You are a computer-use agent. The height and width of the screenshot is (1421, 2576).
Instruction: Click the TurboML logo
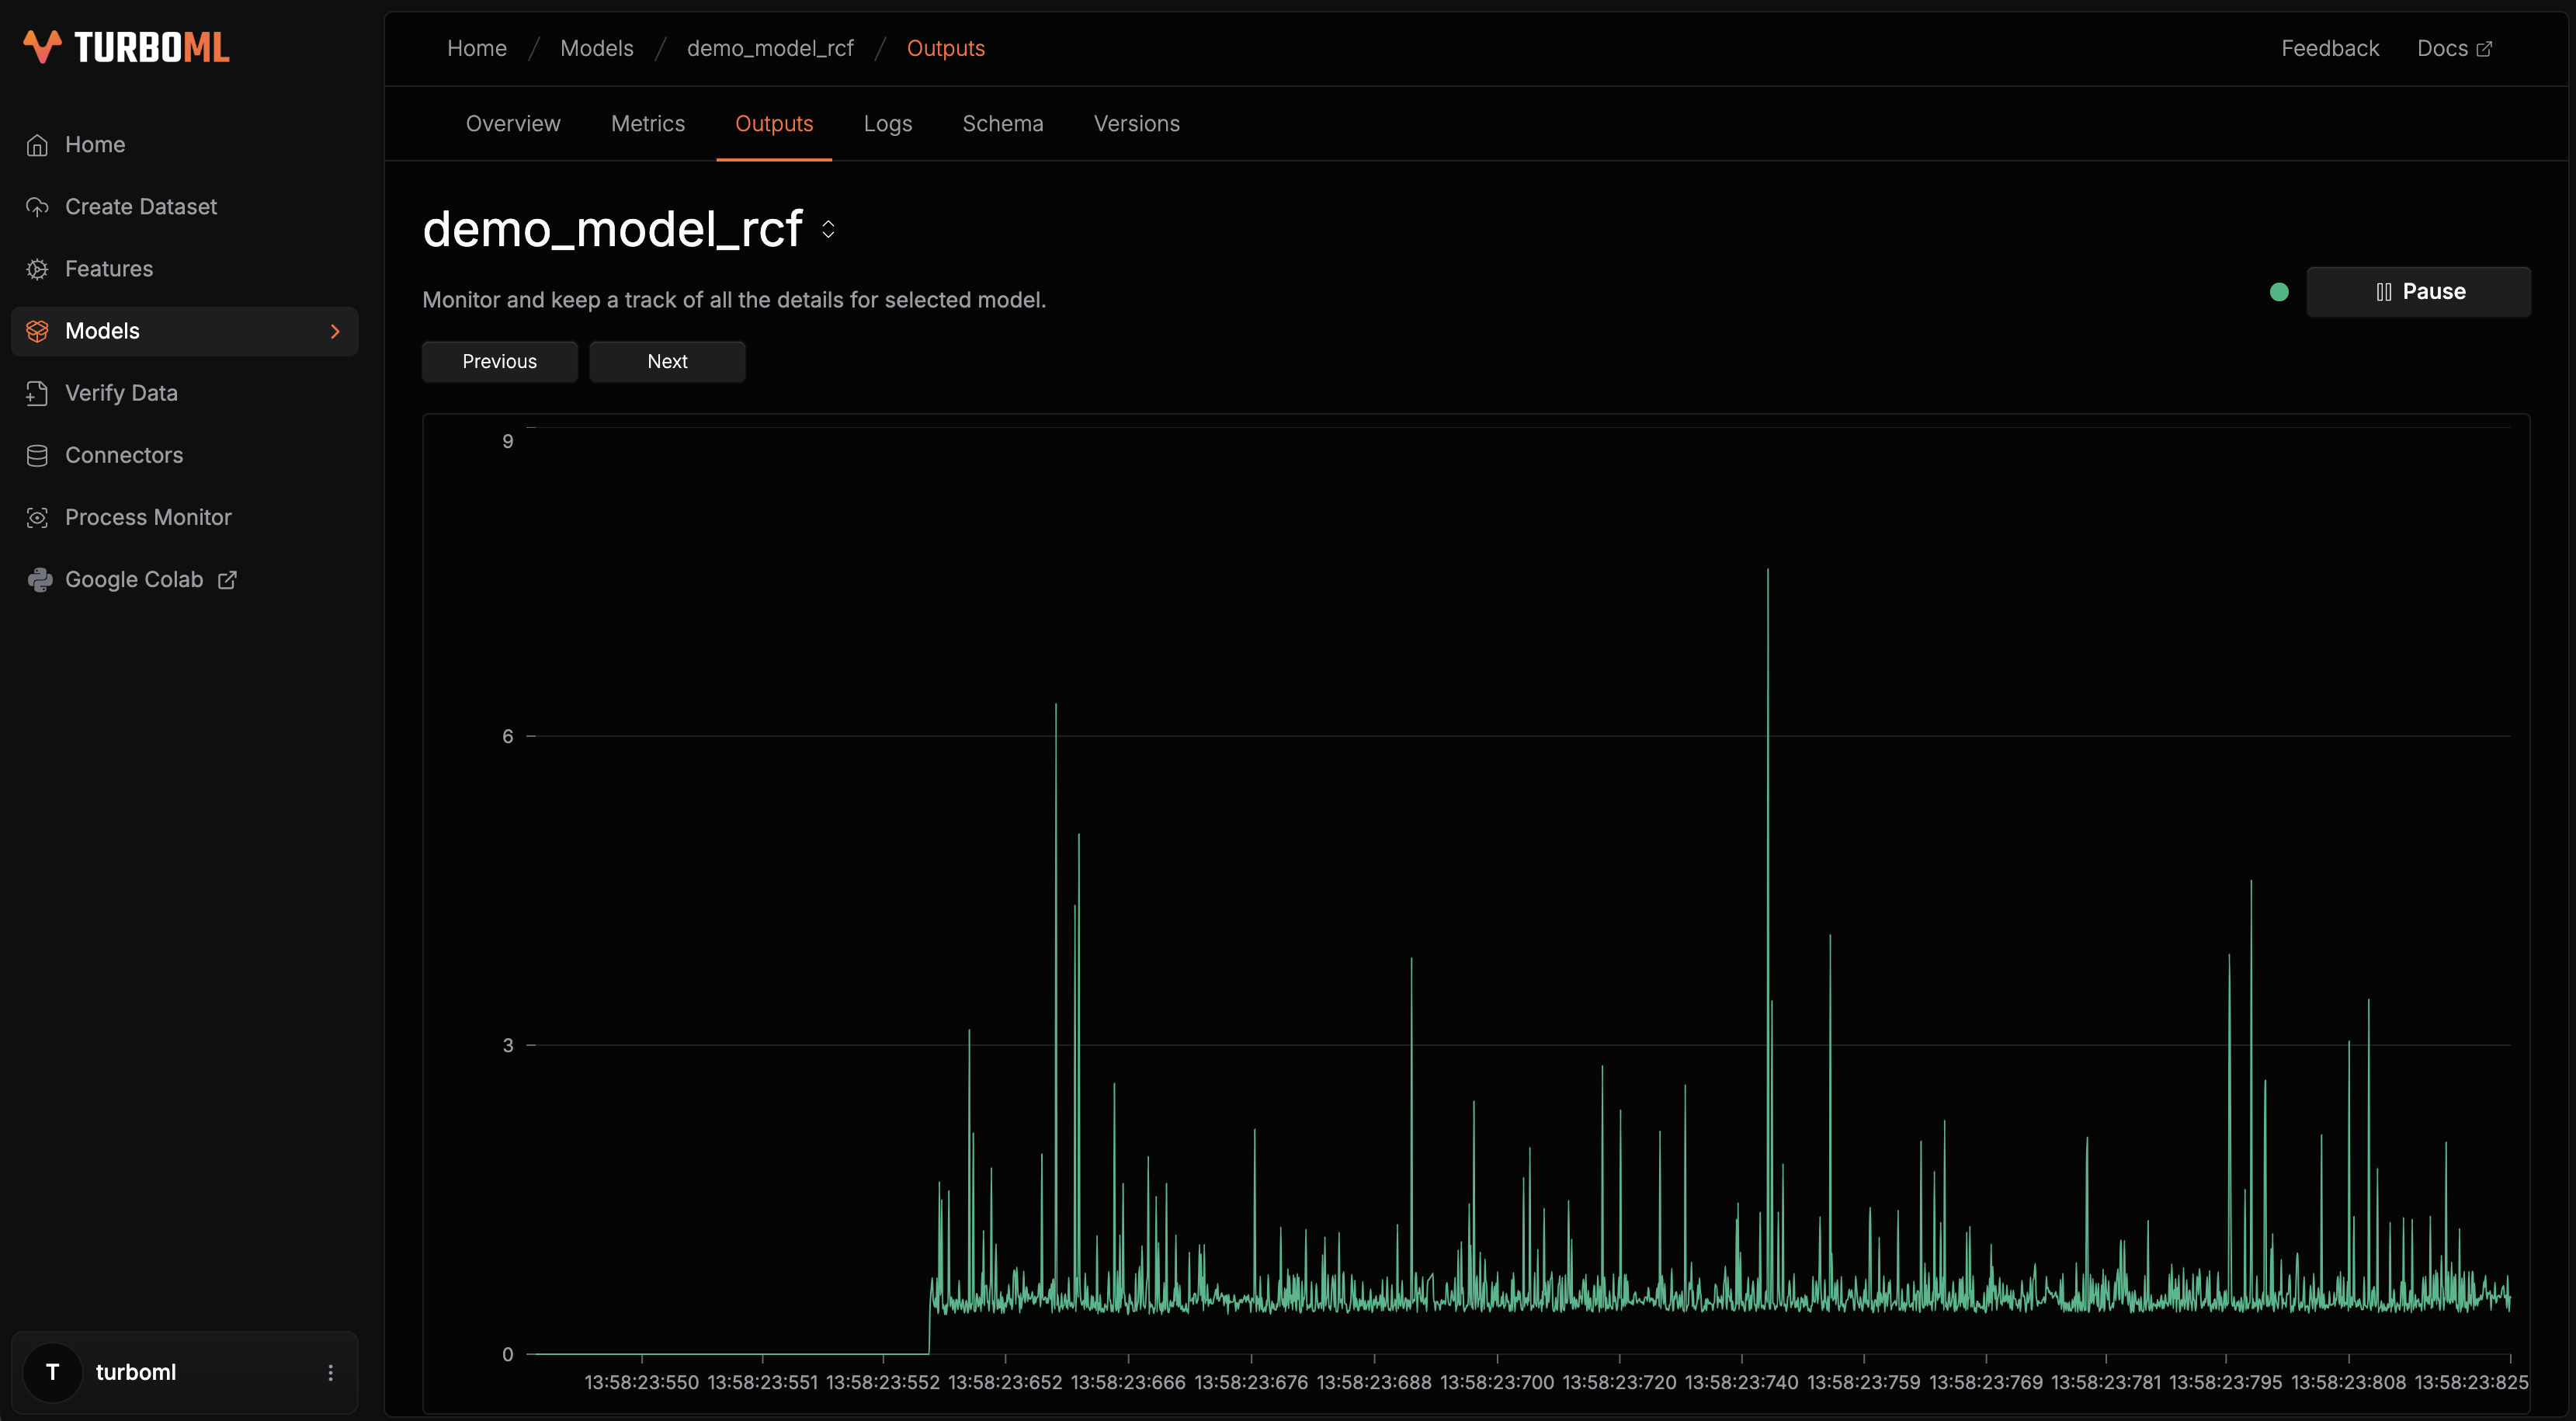point(126,47)
